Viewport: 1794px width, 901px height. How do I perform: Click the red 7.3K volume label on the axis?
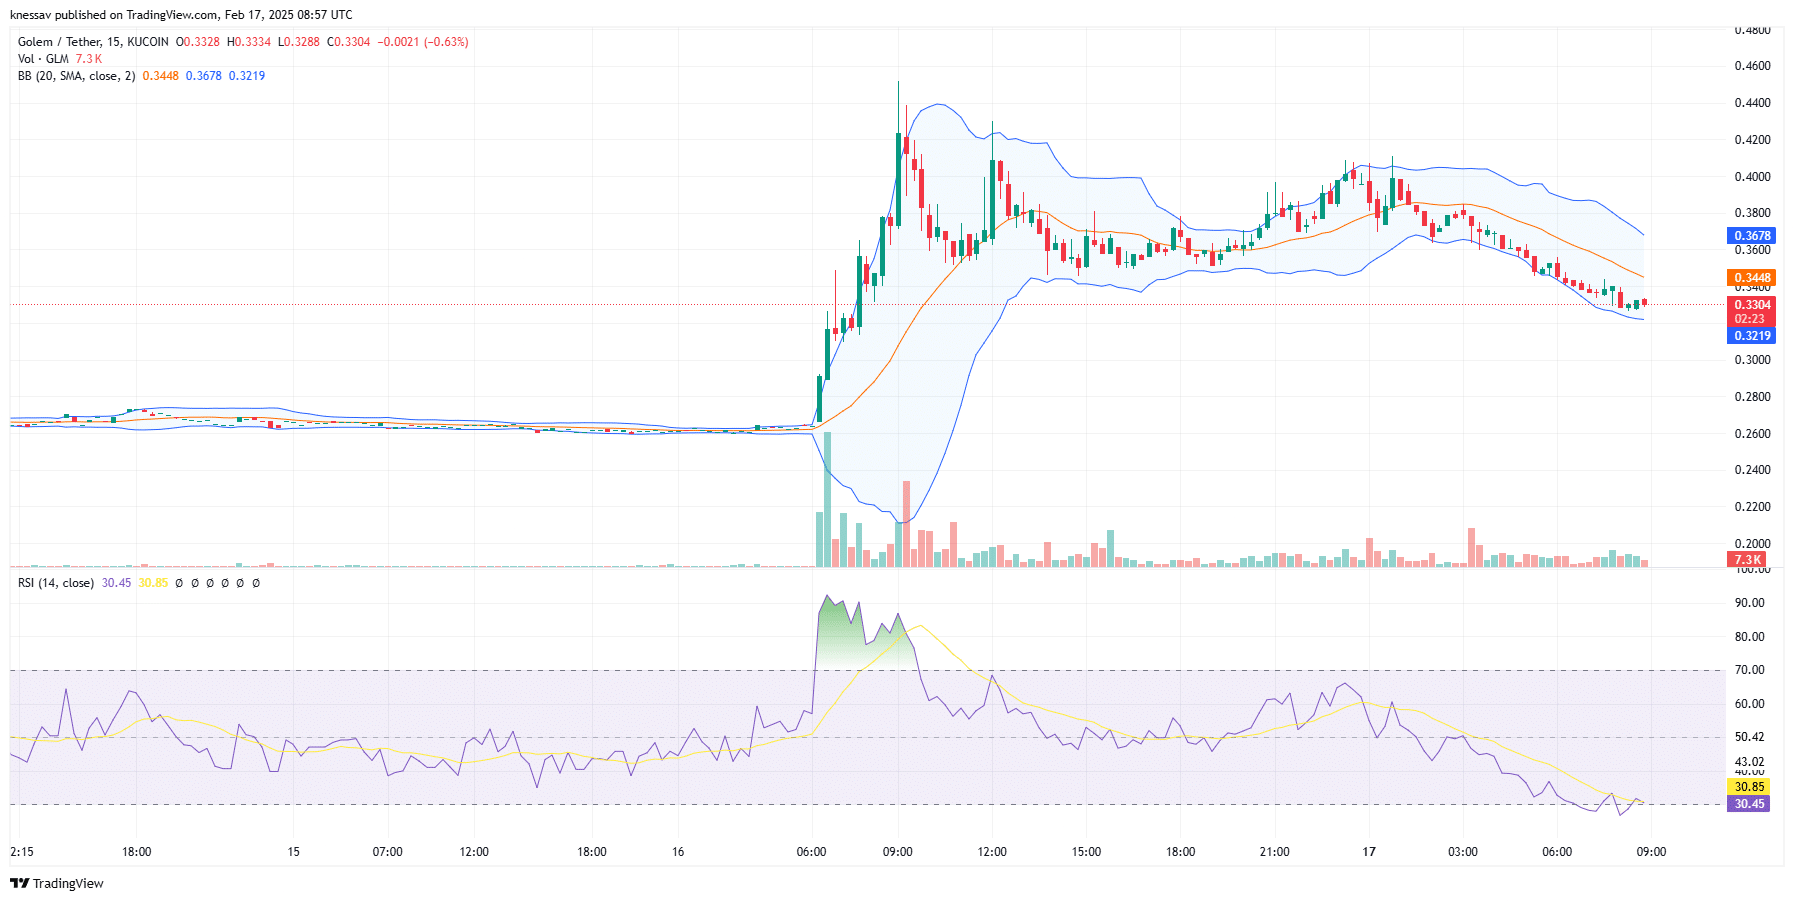coord(1748,560)
